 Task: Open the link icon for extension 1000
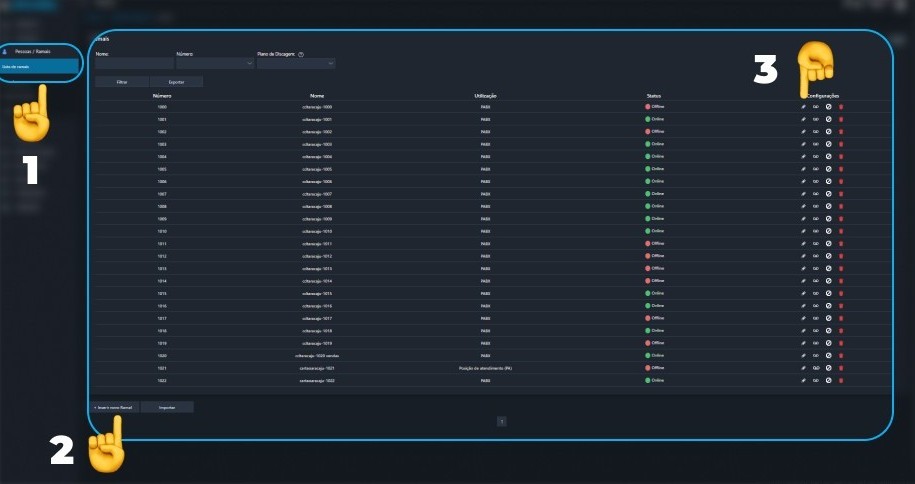(816, 107)
